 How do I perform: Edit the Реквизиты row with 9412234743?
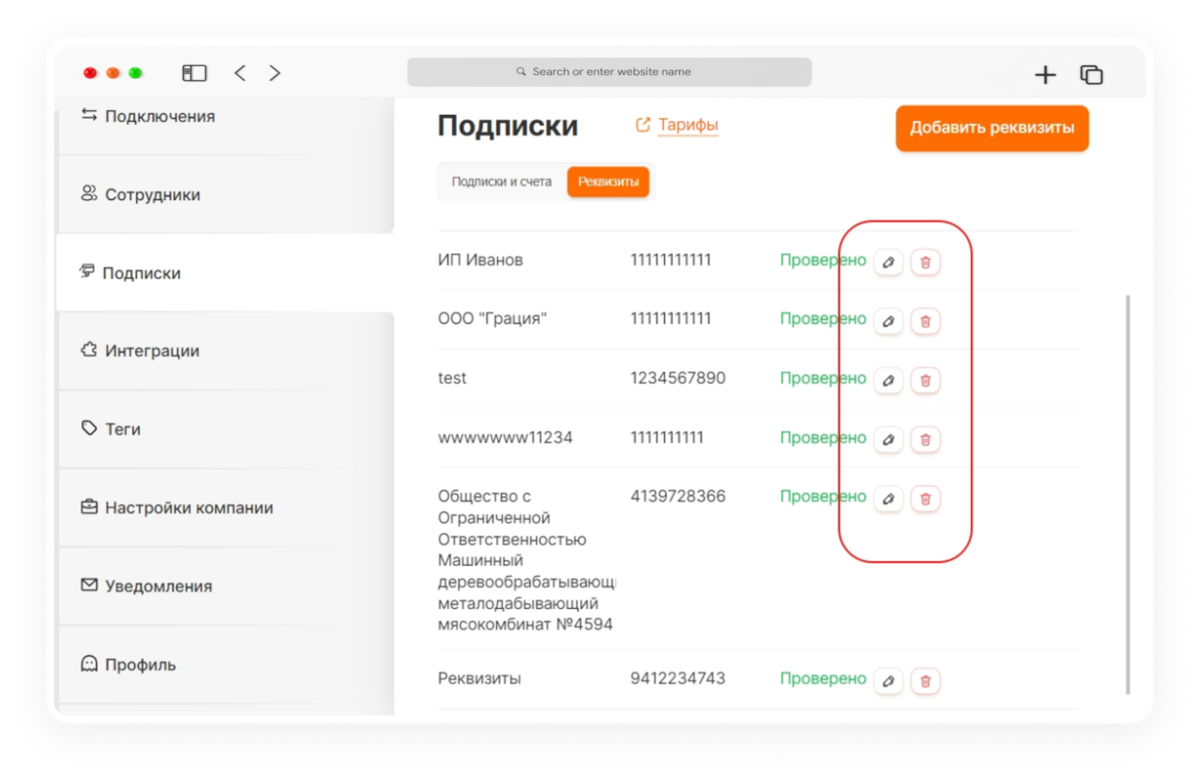[888, 681]
